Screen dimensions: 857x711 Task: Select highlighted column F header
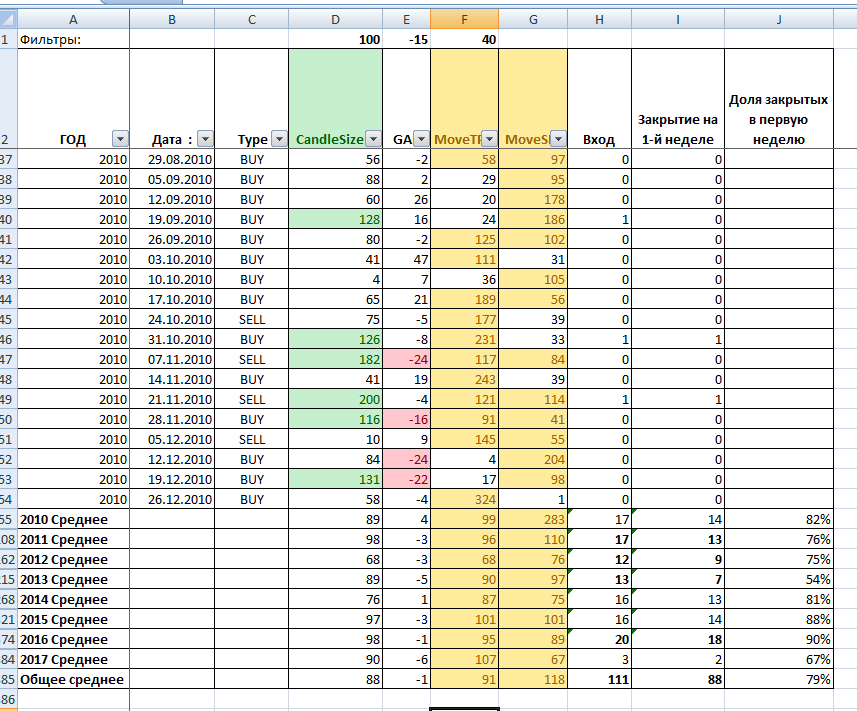pyautogui.click(x=465, y=20)
